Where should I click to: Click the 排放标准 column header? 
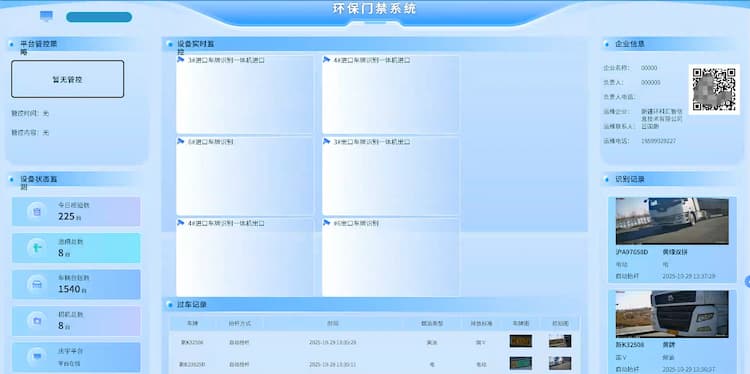tap(481, 323)
